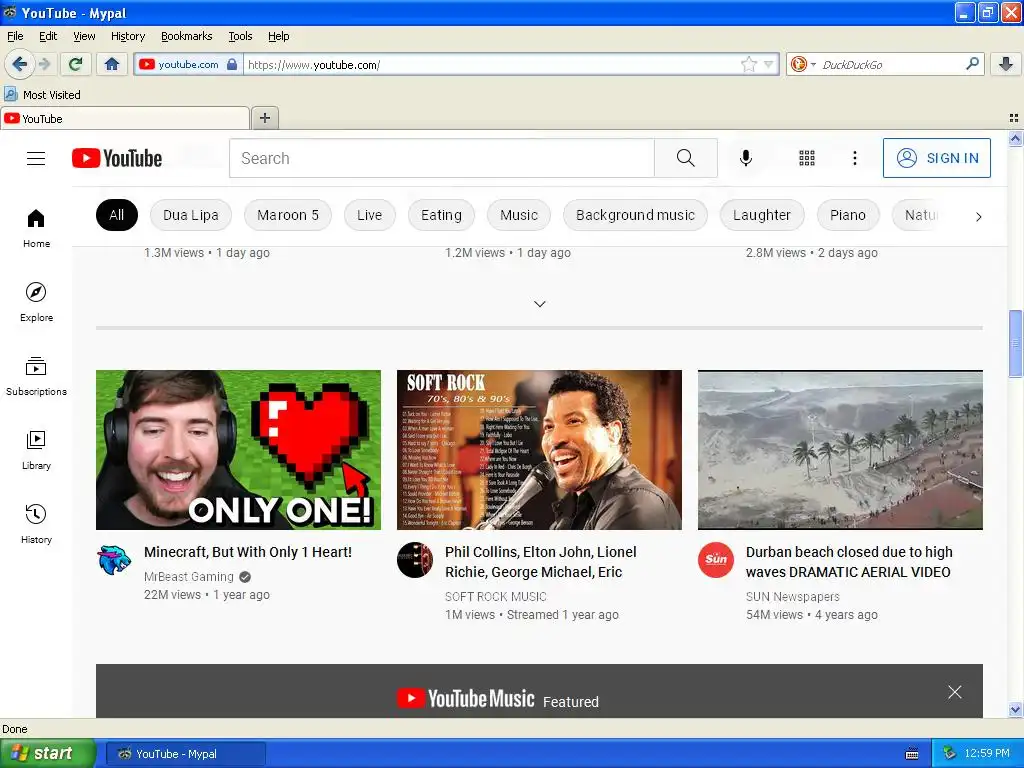Click the Sun channel avatar icon
Screen dimensions: 1024x768
[x=716, y=560]
